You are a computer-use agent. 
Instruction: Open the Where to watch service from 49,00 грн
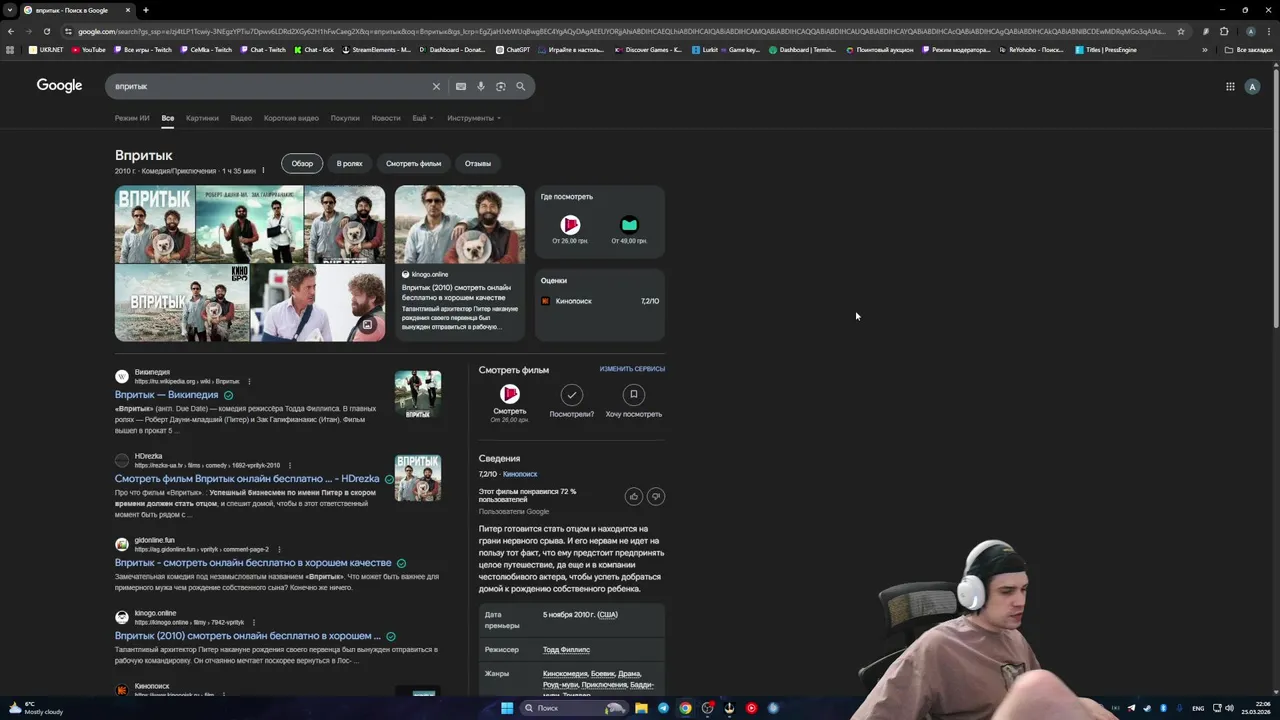pos(629,229)
